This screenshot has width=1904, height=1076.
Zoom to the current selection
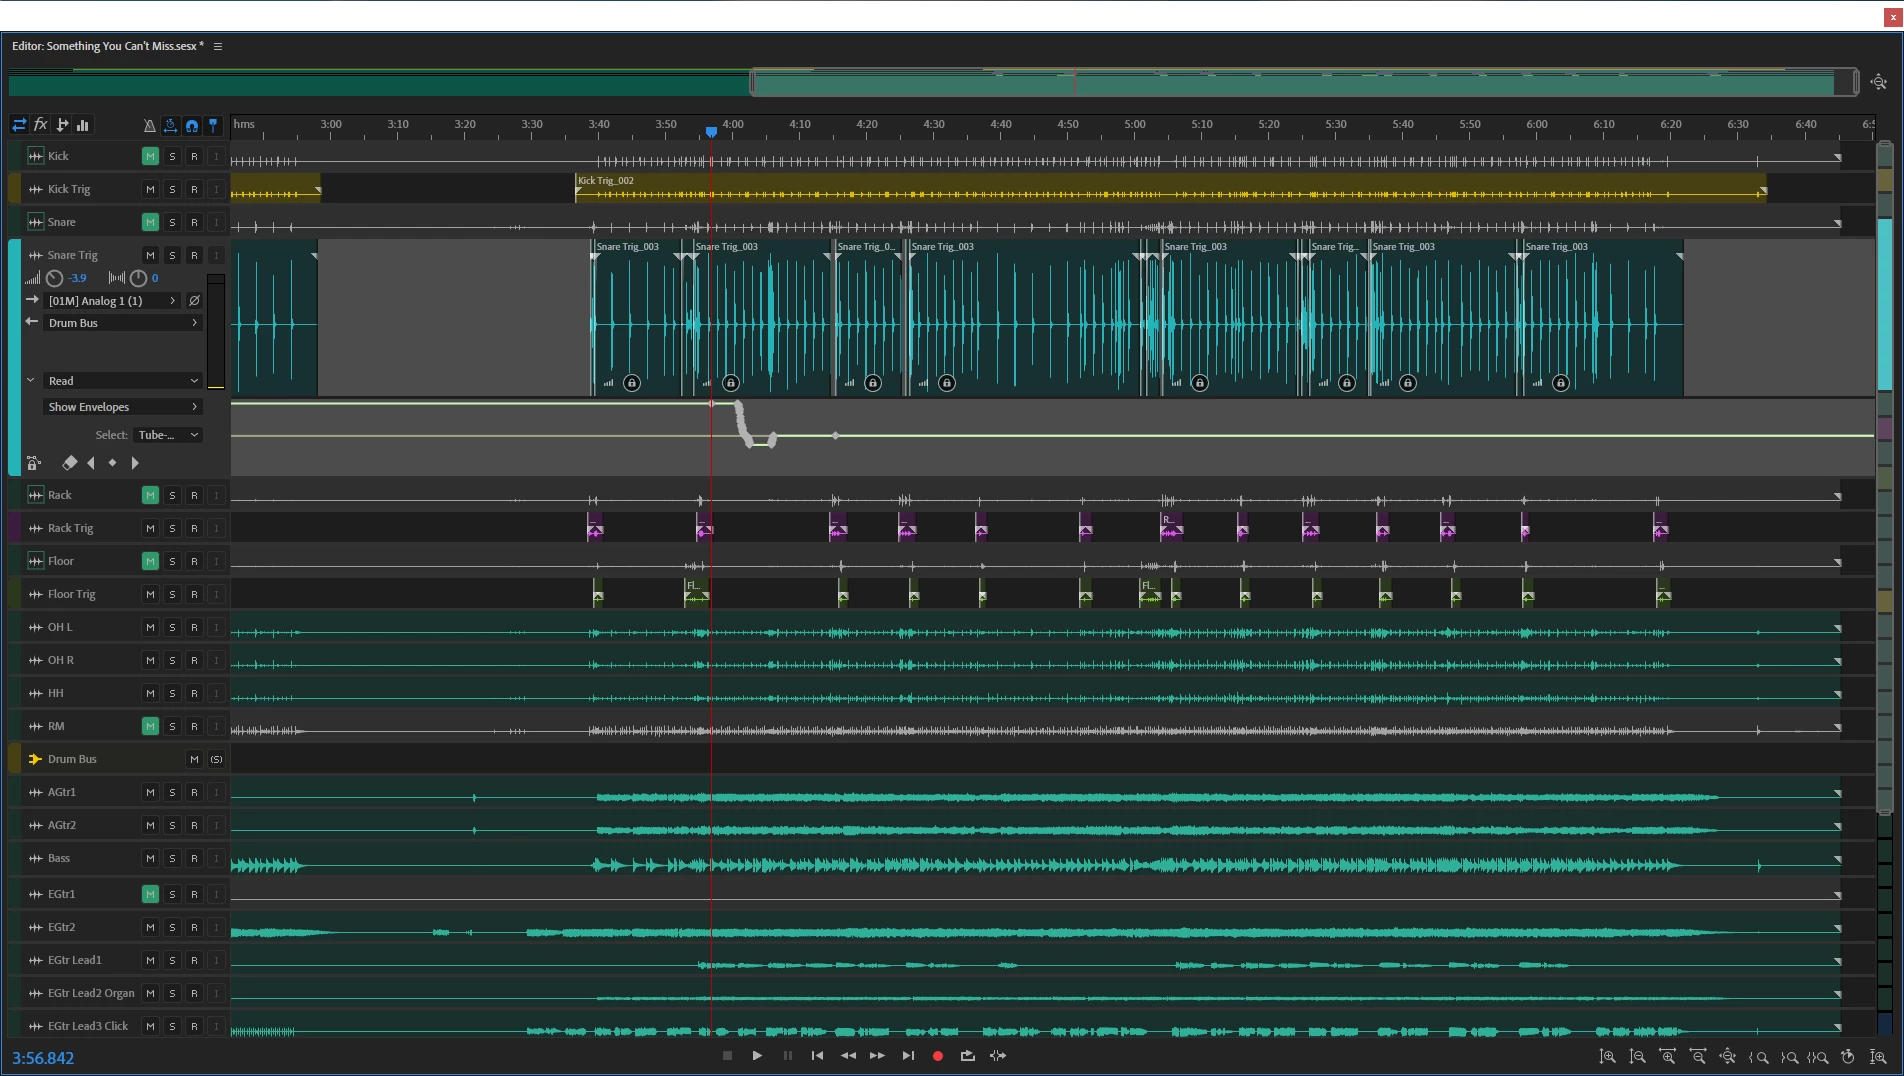(1818, 1057)
